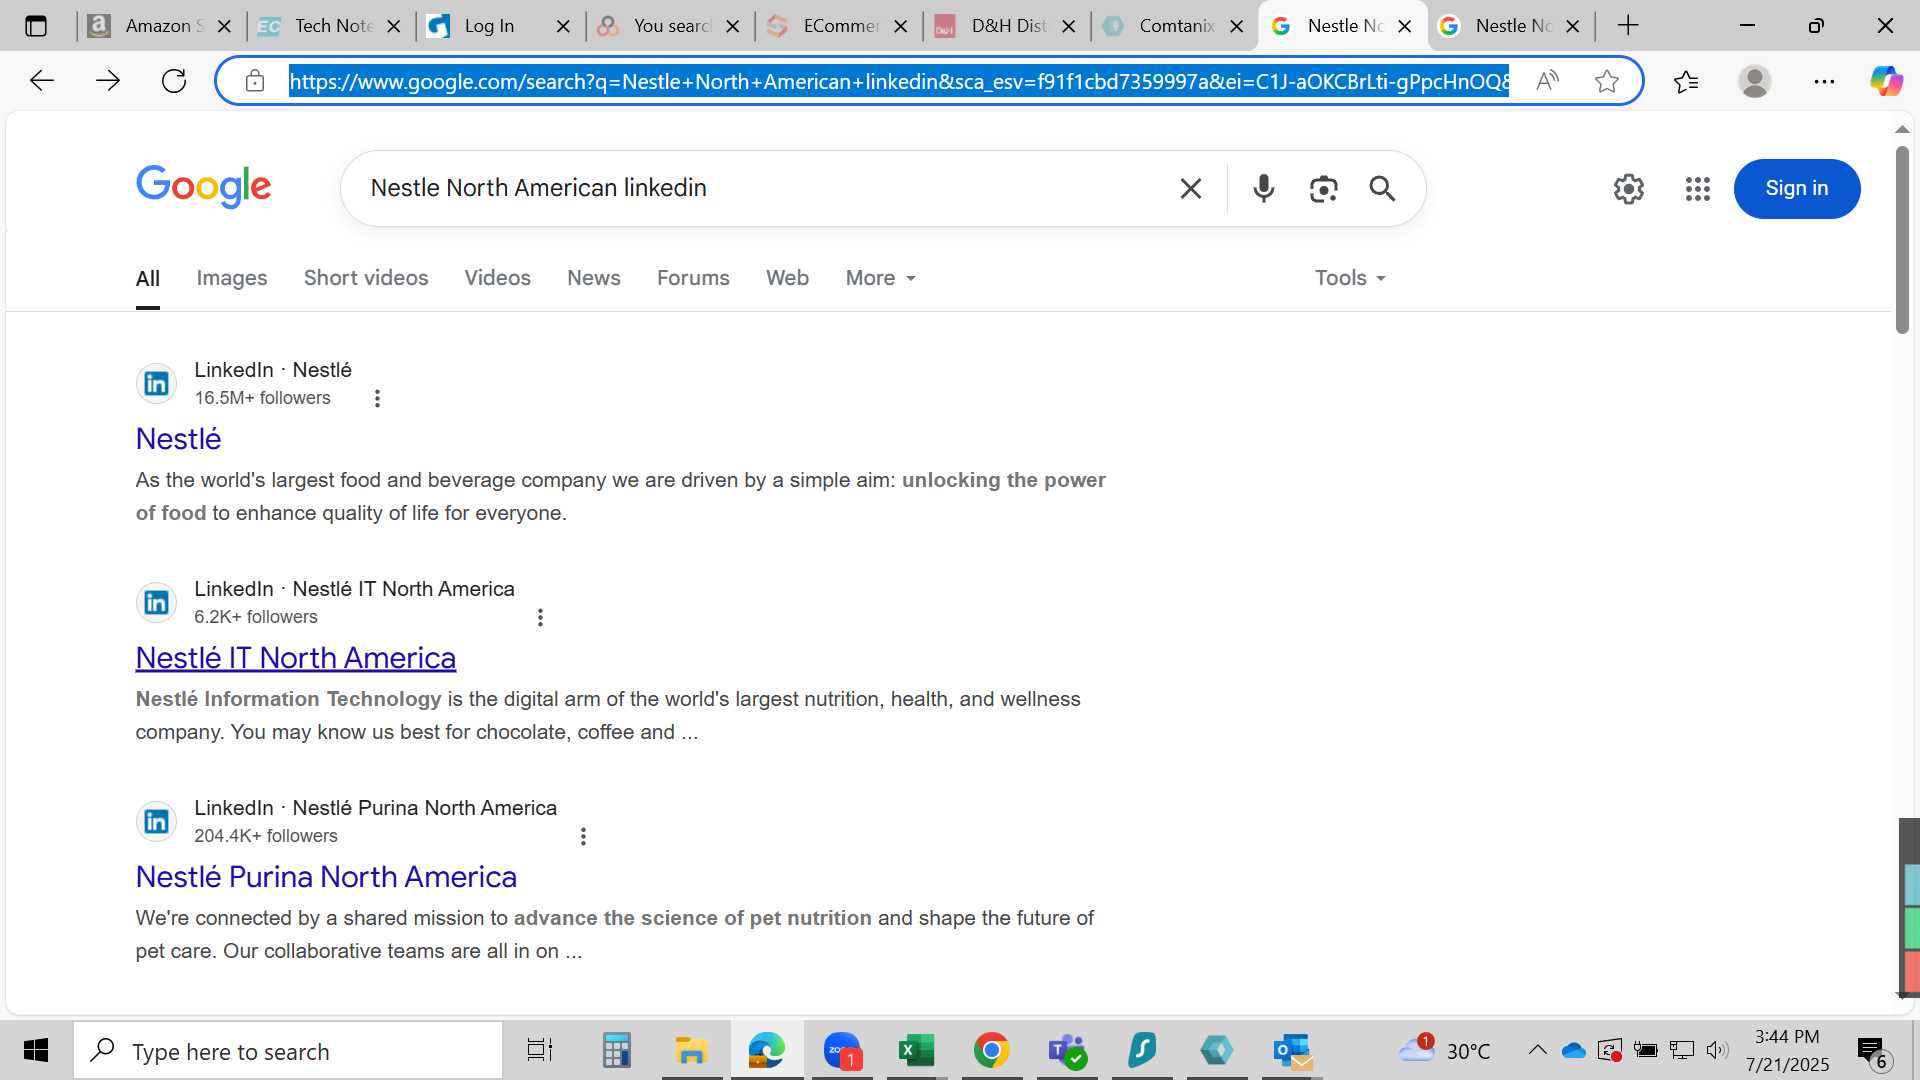Go to the Google logo homepage
This screenshot has width=1920, height=1080.
(x=203, y=187)
